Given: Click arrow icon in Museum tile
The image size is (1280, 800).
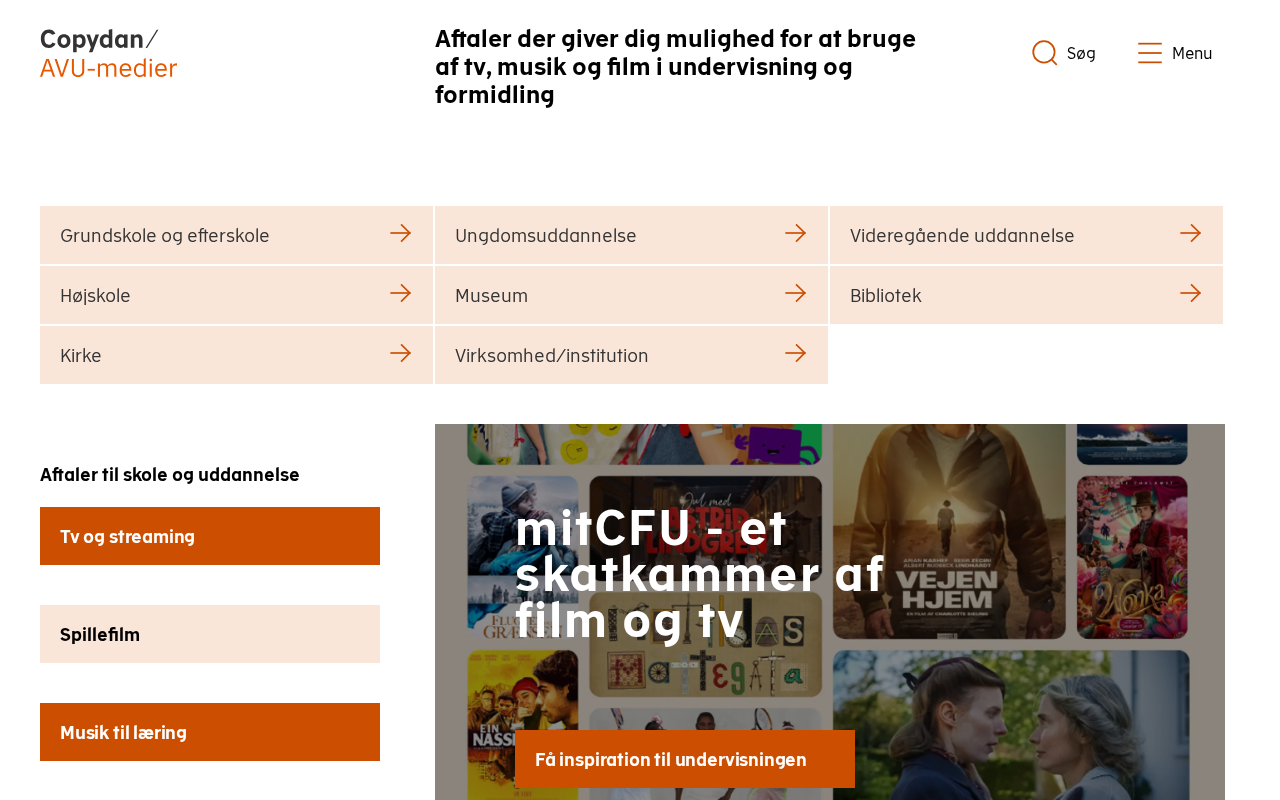Looking at the screenshot, I should pyautogui.click(x=795, y=293).
